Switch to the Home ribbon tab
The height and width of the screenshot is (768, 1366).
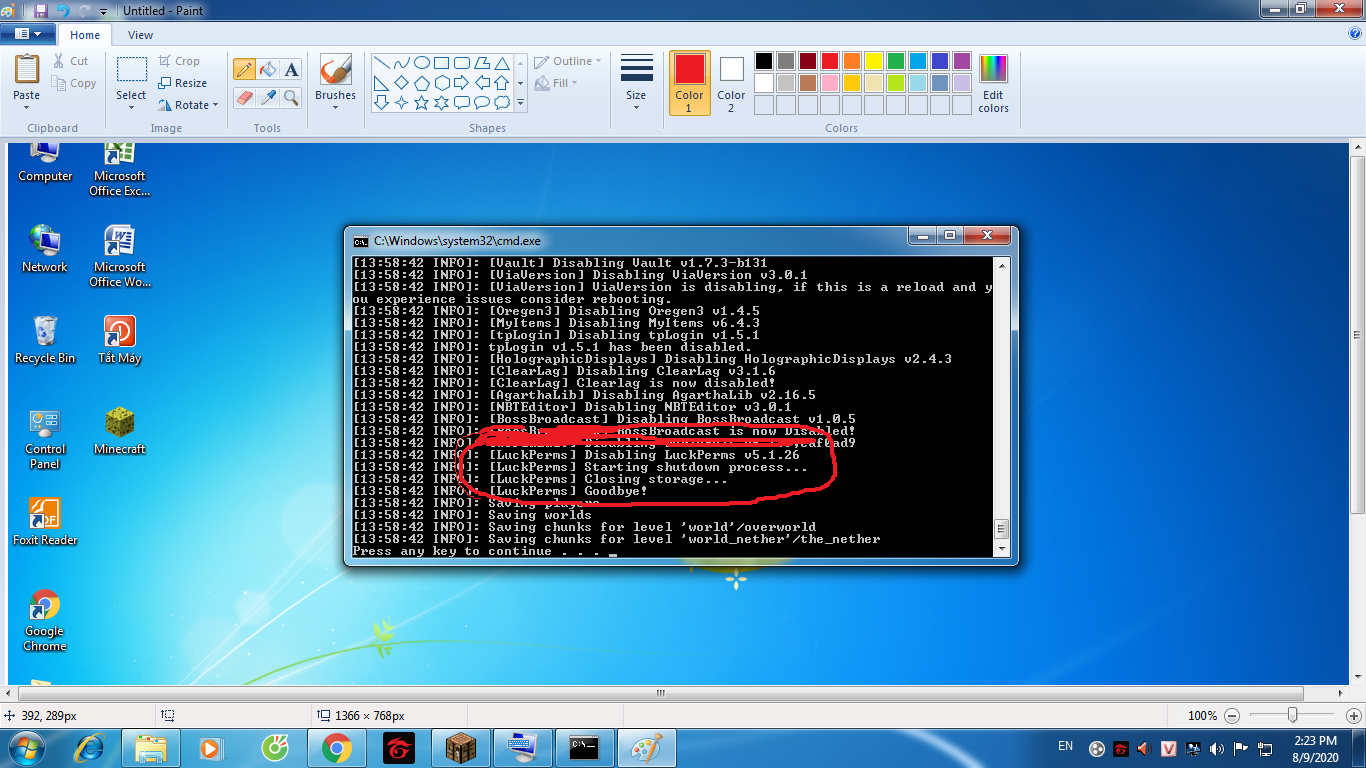85,35
